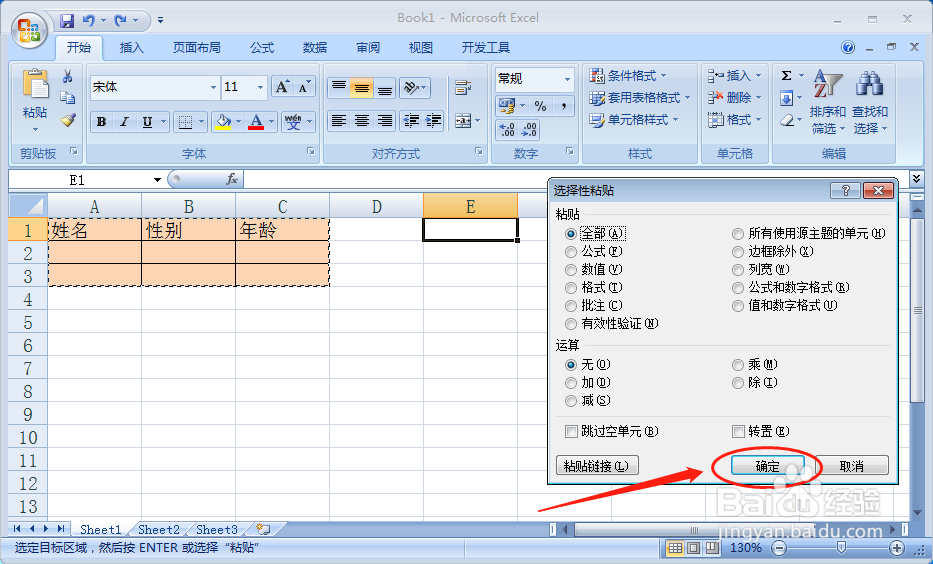Toggle wrap text

coord(463,88)
